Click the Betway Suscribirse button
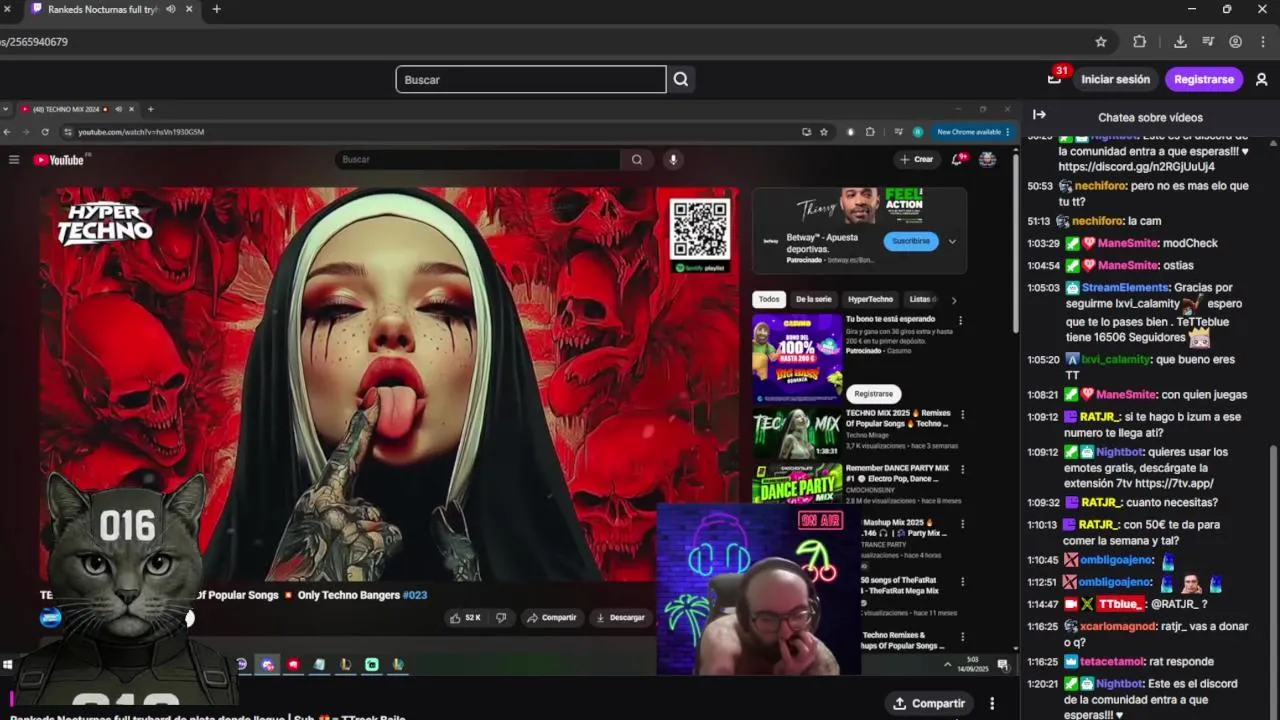Viewport: 1280px width, 720px height. coord(911,241)
